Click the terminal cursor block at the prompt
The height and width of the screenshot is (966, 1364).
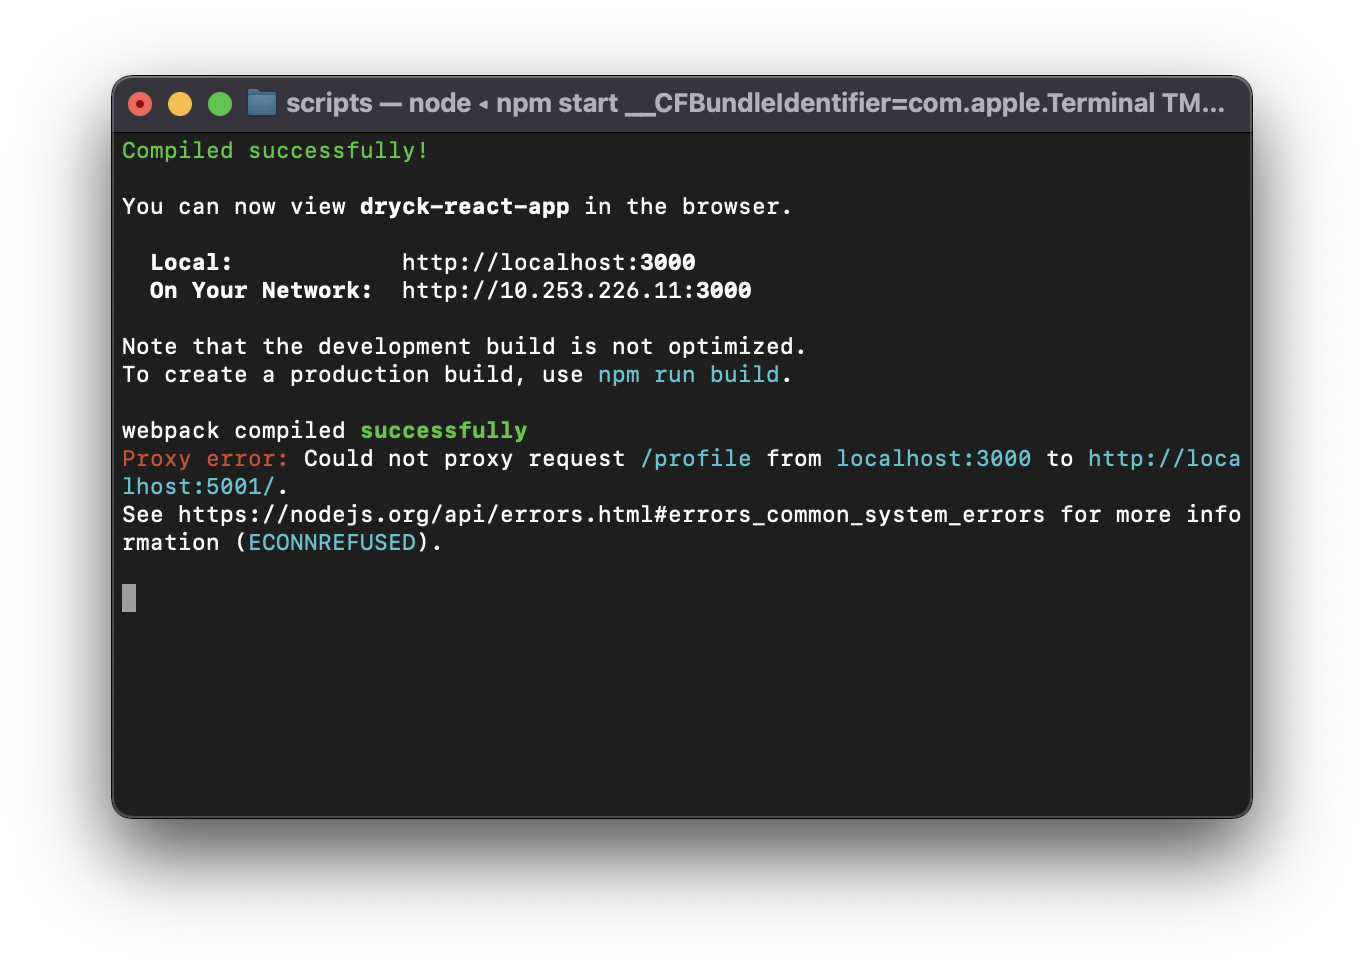(129, 598)
